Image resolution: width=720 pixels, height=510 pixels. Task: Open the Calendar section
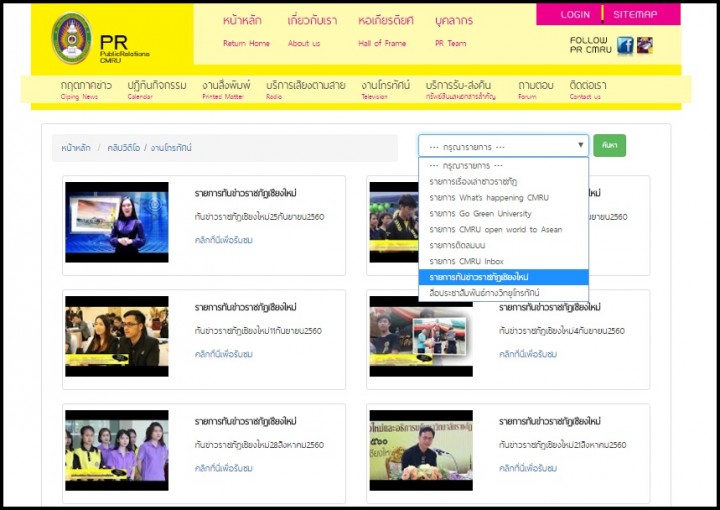coord(157,90)
